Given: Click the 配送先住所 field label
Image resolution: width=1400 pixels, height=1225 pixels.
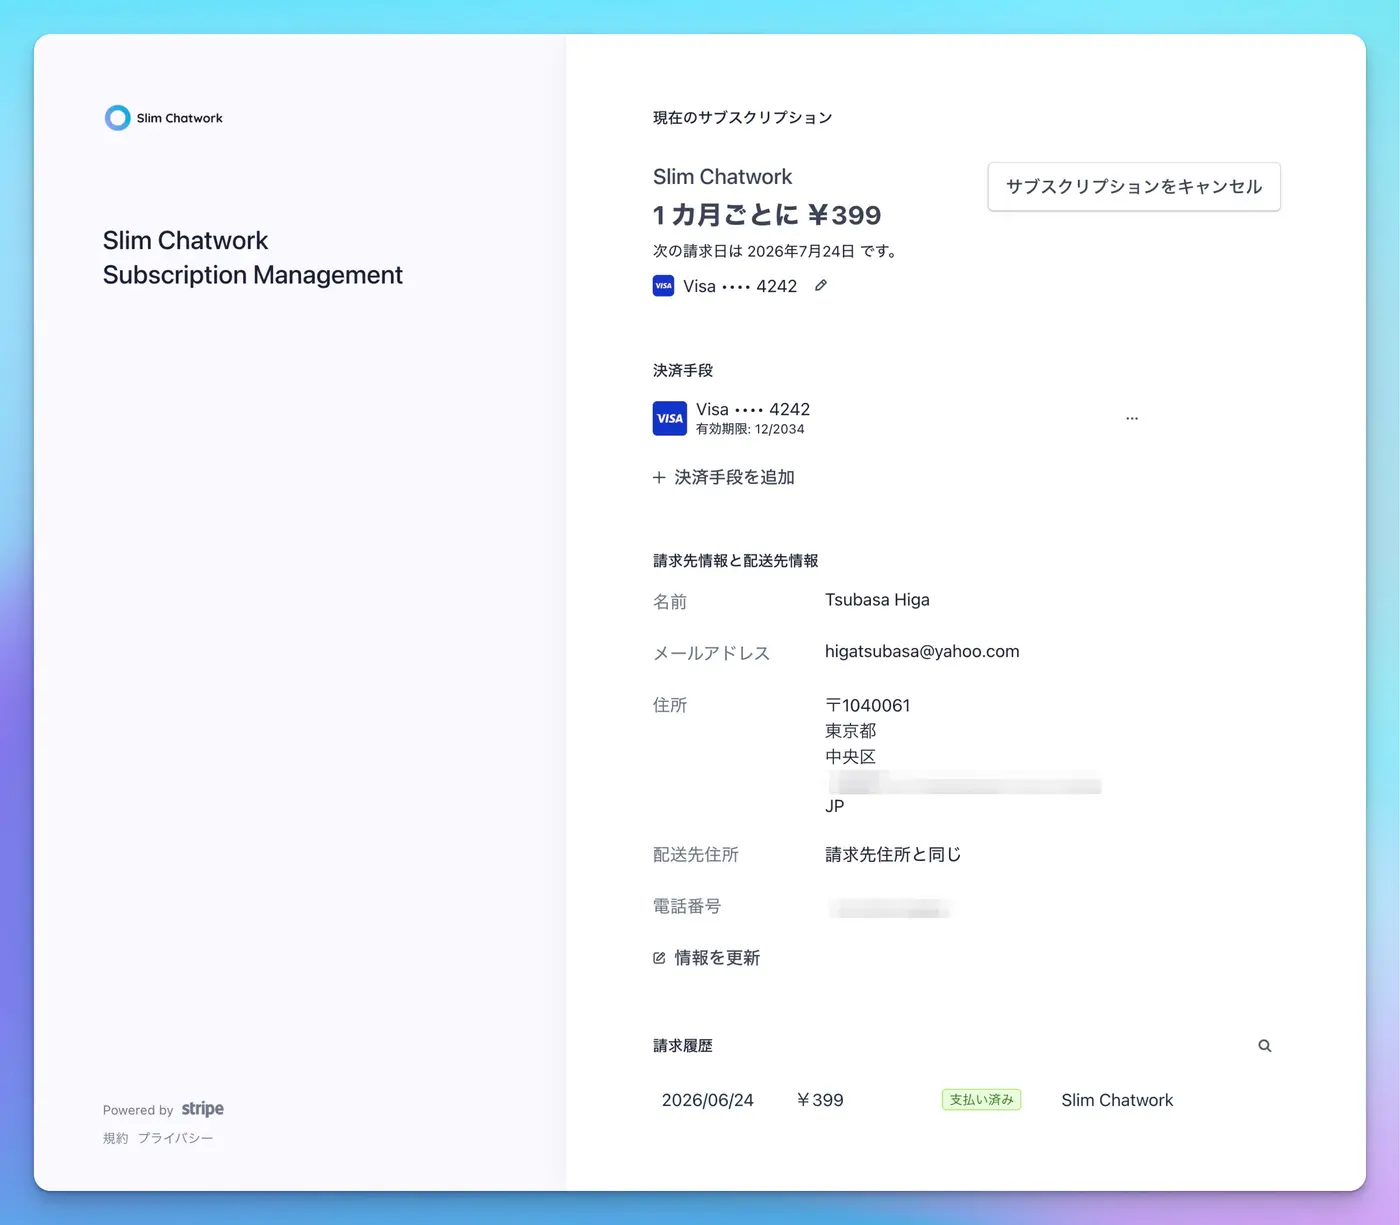Looking at the screenshot, I should (x=696, y=855).
